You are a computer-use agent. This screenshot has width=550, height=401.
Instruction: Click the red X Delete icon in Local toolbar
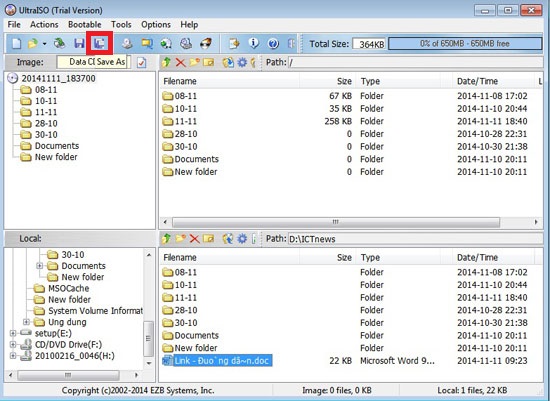tap(194, 239)
